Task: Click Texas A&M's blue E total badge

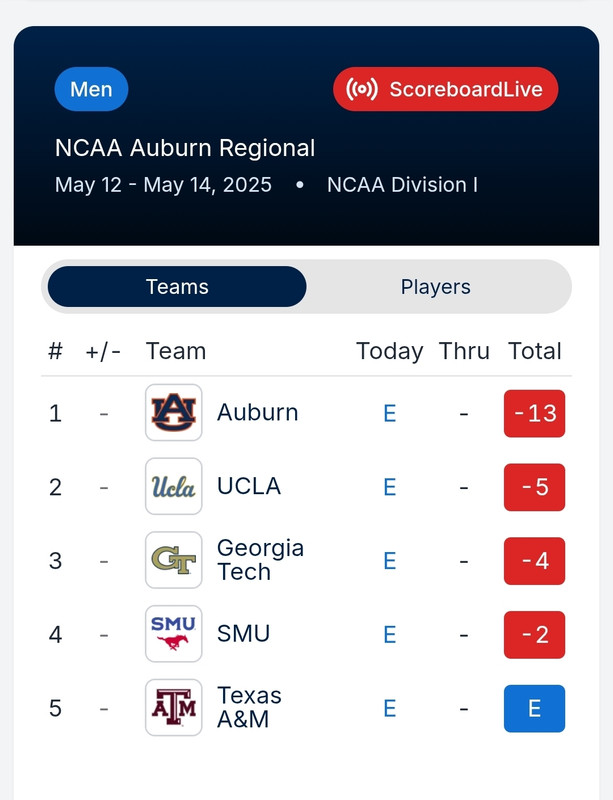Action: 534,708
